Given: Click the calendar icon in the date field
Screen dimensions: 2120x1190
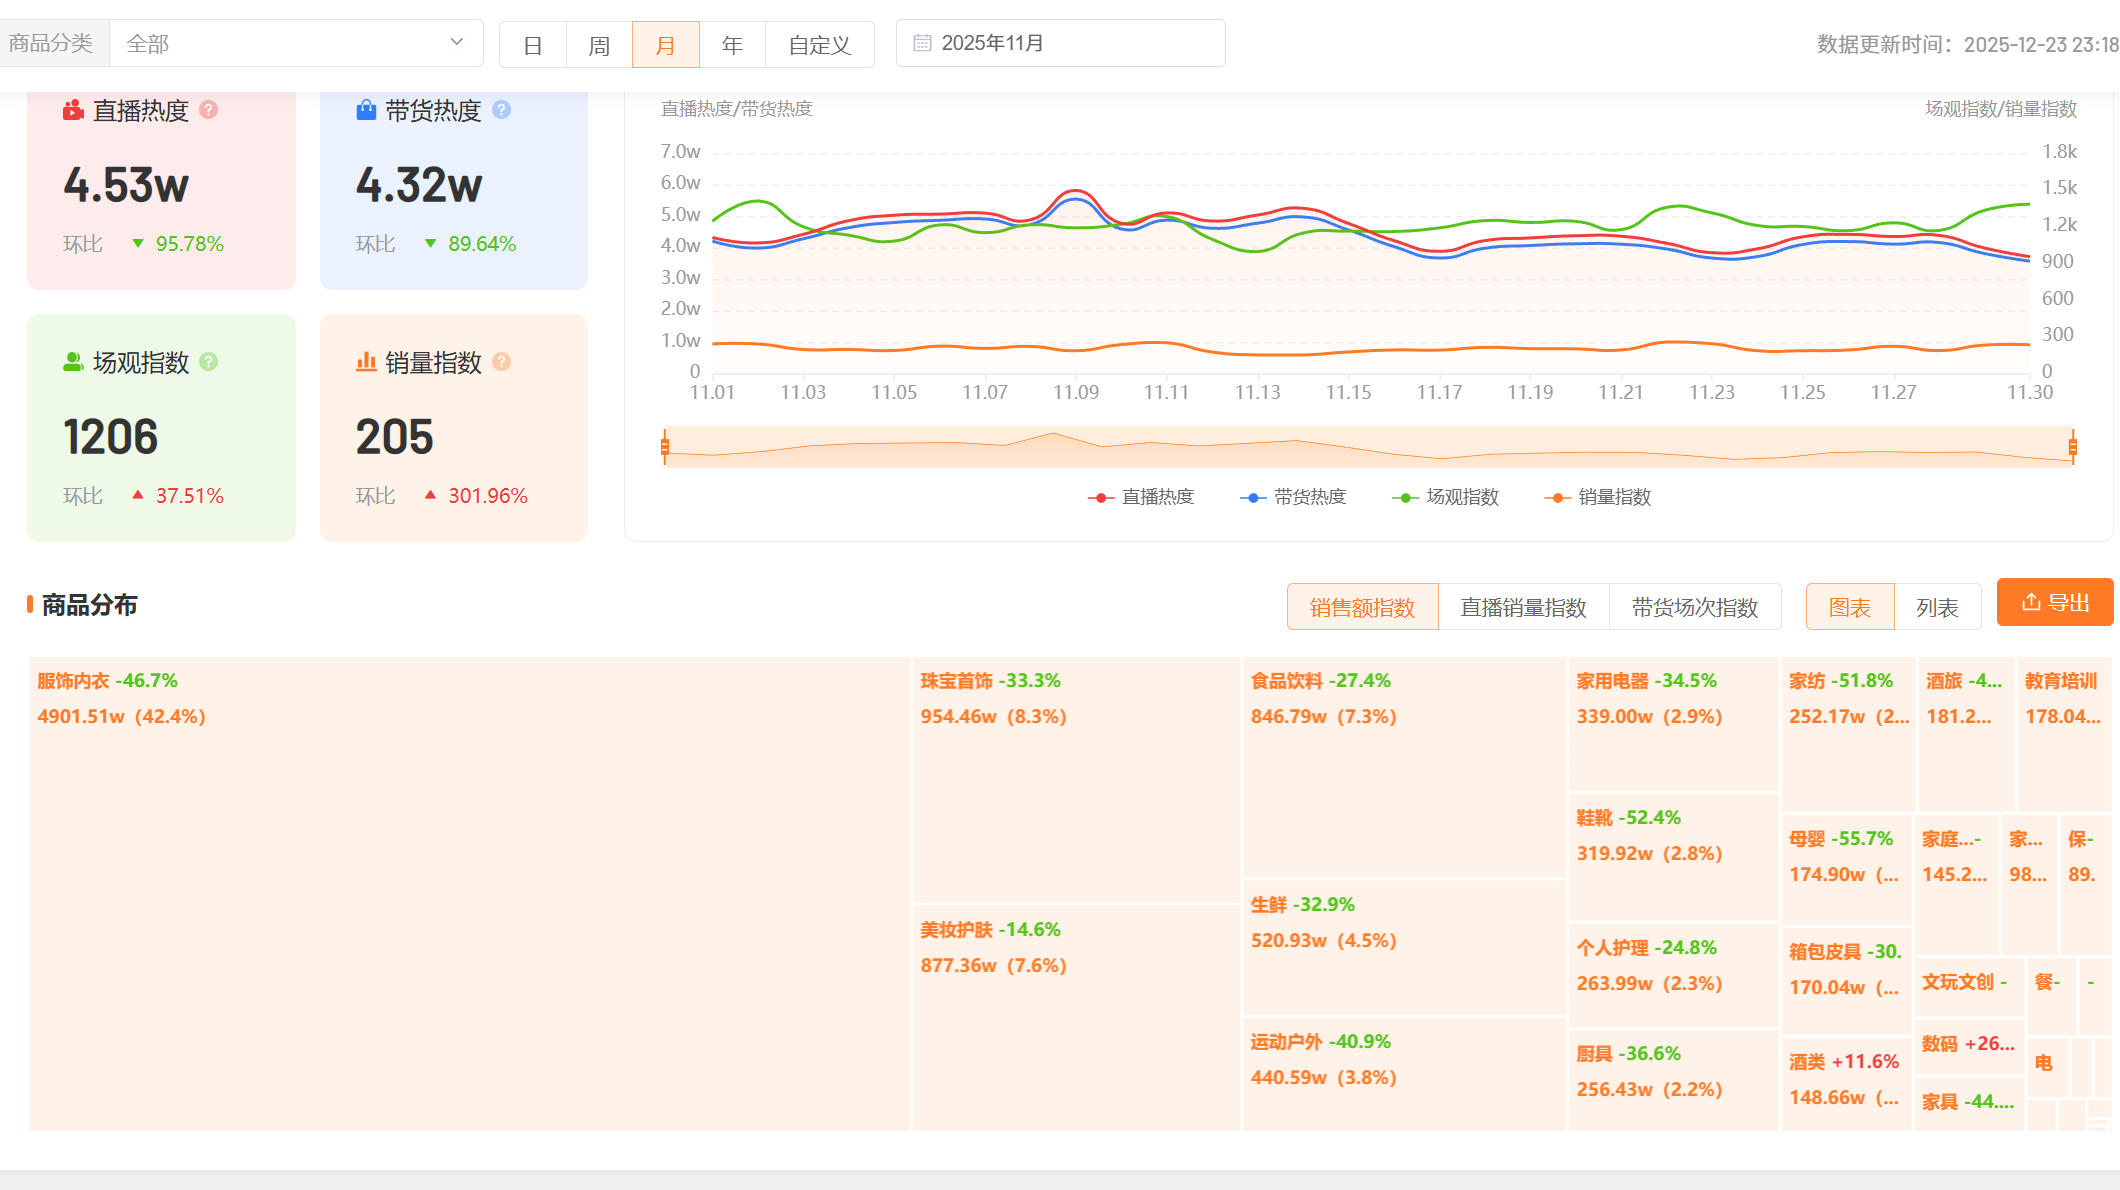Looking at the screenshot, I should click(922, 43).
